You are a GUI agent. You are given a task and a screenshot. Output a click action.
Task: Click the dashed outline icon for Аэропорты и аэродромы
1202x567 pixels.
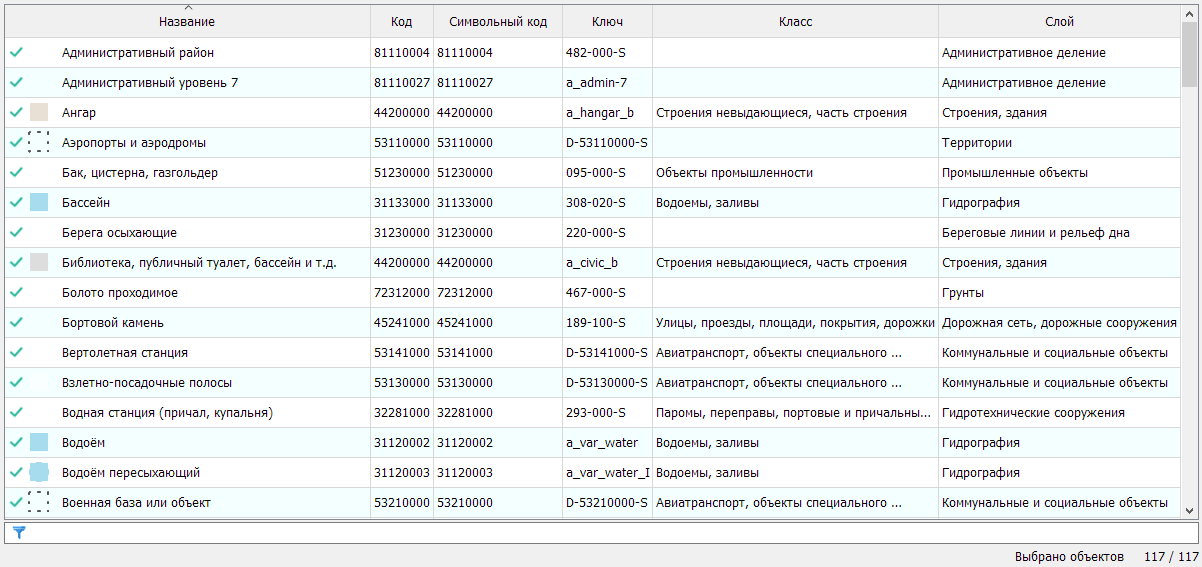click(39, 143)
